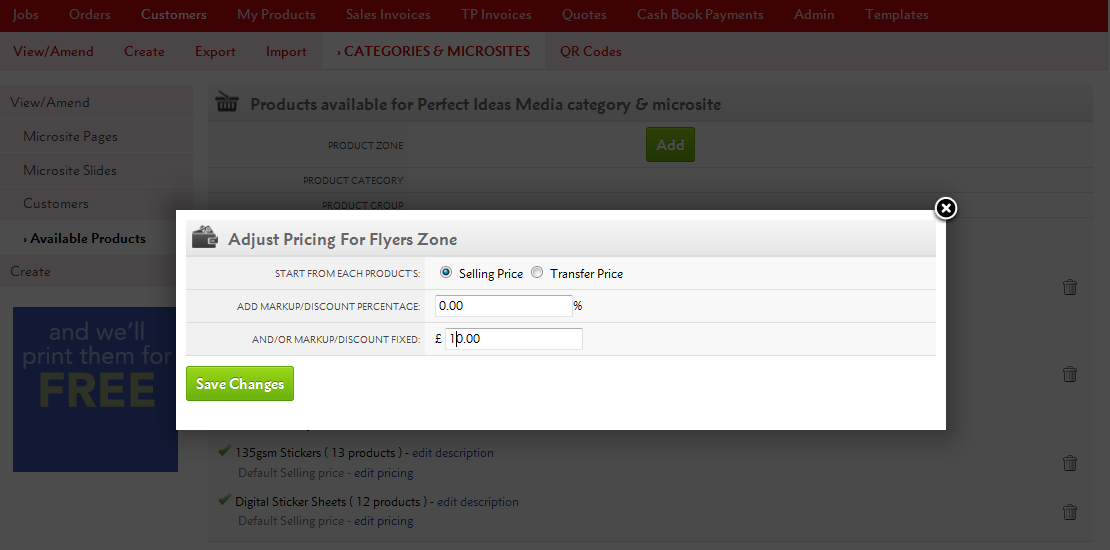Click the basket icon beside Products available
1110x550 pixels.
click(227, 104)
